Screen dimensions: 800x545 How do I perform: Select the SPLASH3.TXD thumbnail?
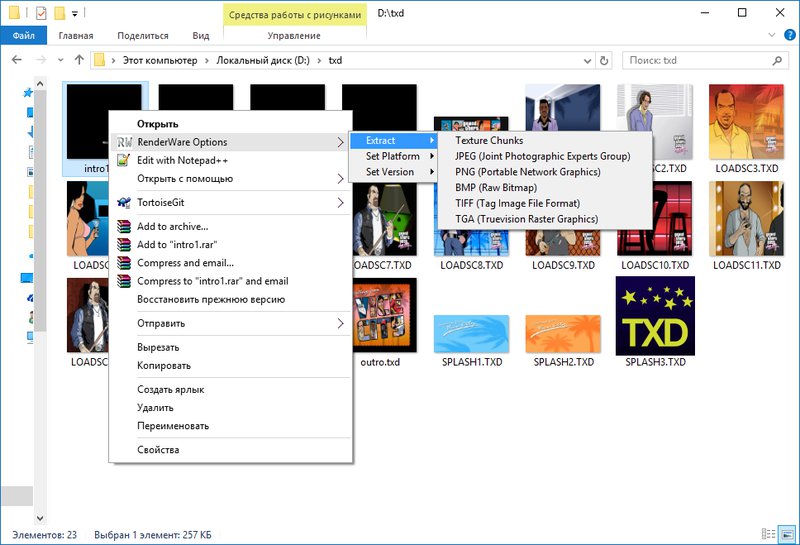[x=655, y=316]
